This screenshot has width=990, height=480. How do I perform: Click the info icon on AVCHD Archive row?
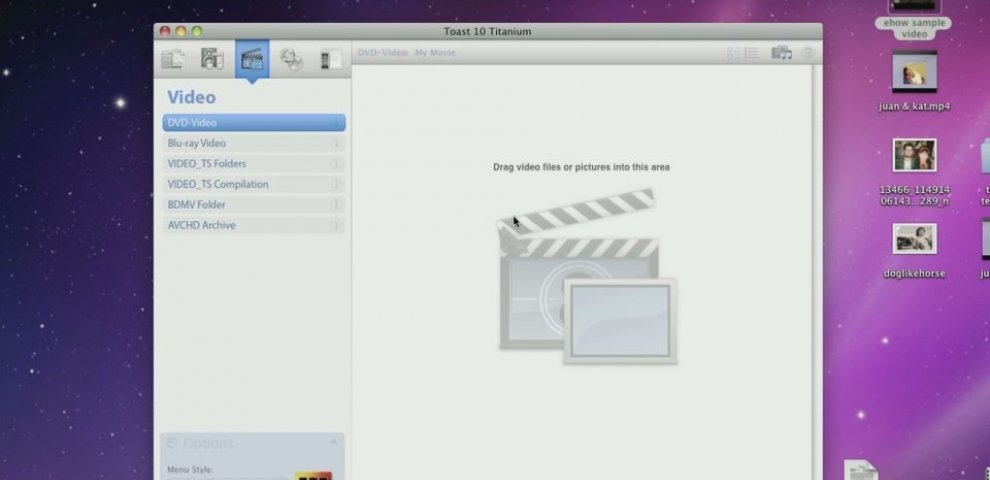pos(336,225)
